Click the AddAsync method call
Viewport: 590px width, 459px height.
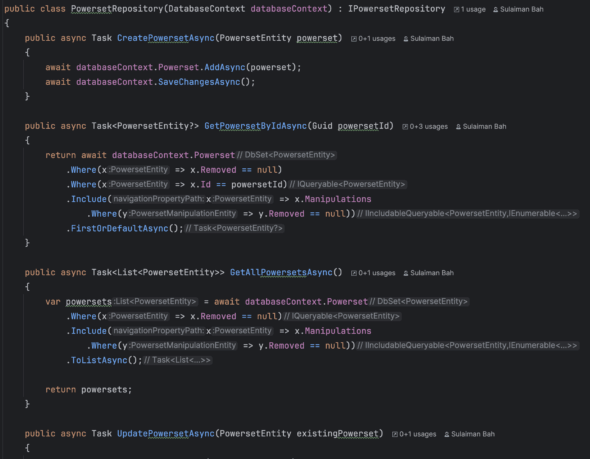point(225,67)
